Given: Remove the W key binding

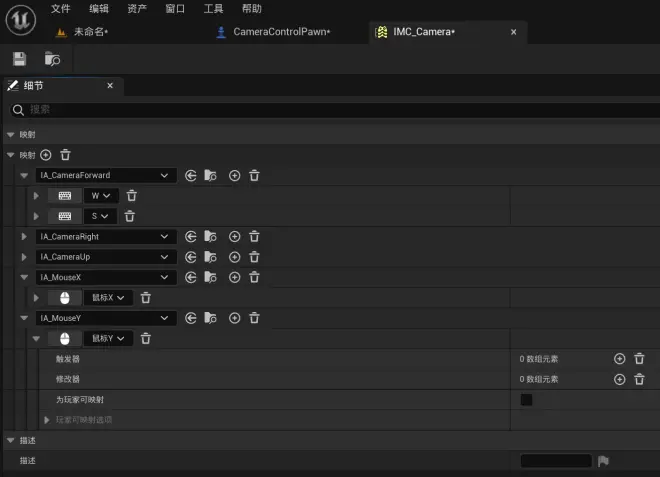Looking at the screenshot, I should coord(132,196).
